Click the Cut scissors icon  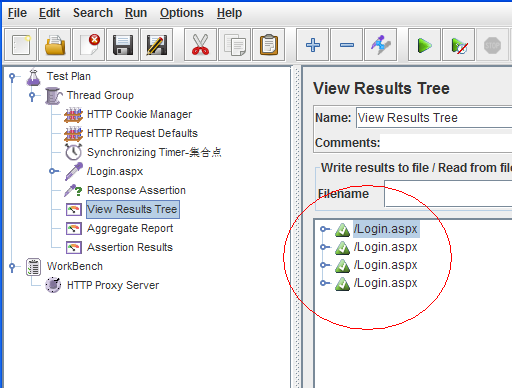200,45
